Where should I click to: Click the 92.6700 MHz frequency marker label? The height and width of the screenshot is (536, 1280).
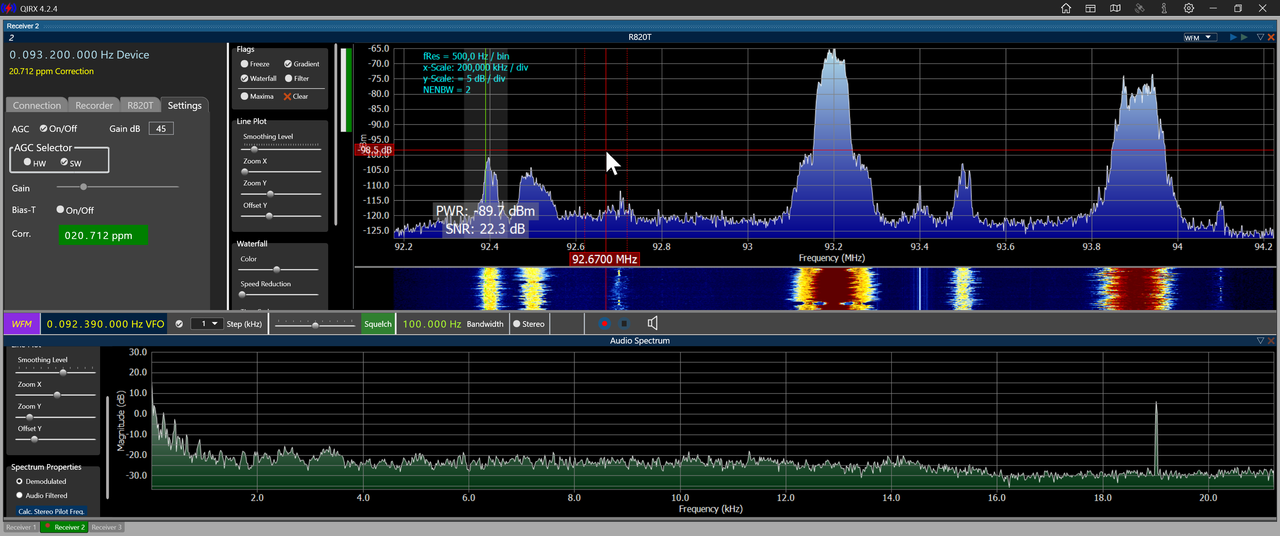click(x=604, y=258)
